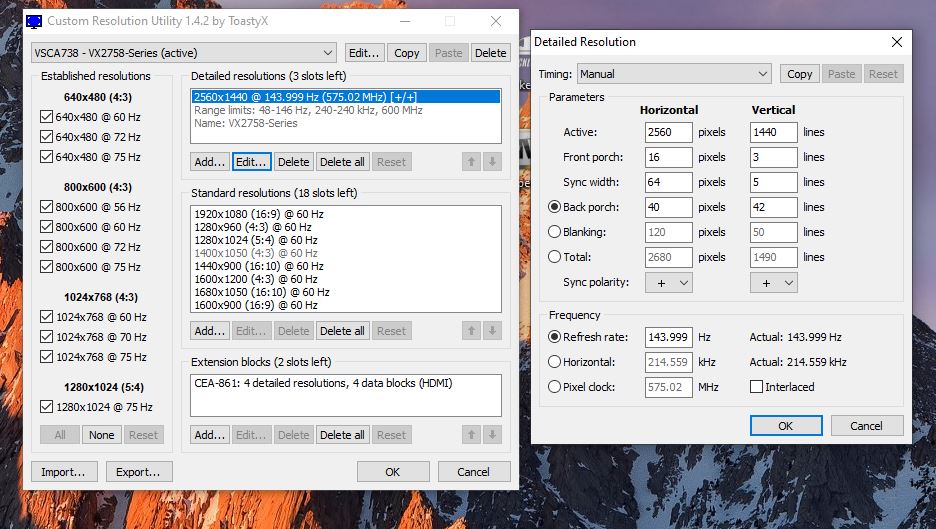This screenshot has height=529, width=936.
Task: Click Copy in Detailed Resolution dialog
Action: tap(799, 74)
